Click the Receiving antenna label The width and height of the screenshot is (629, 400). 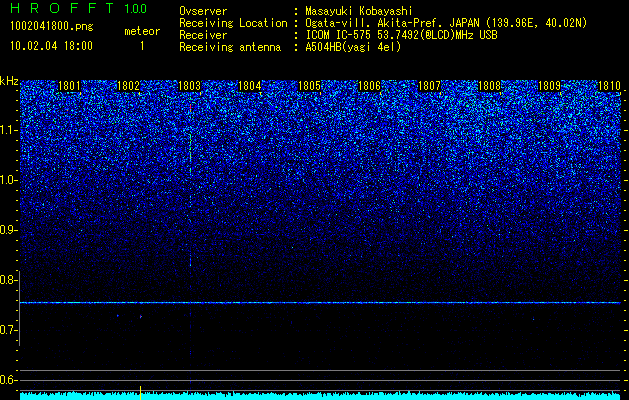click(230, 47)
